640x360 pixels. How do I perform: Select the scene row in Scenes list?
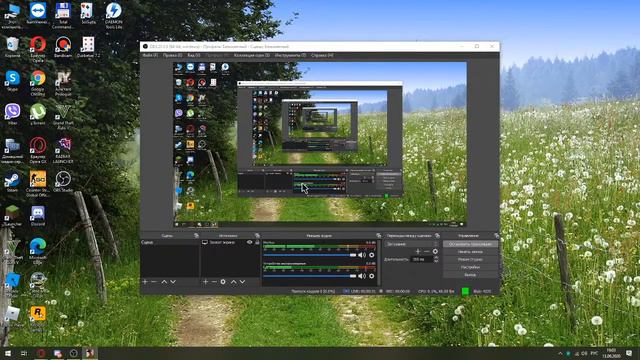(170, 242)
